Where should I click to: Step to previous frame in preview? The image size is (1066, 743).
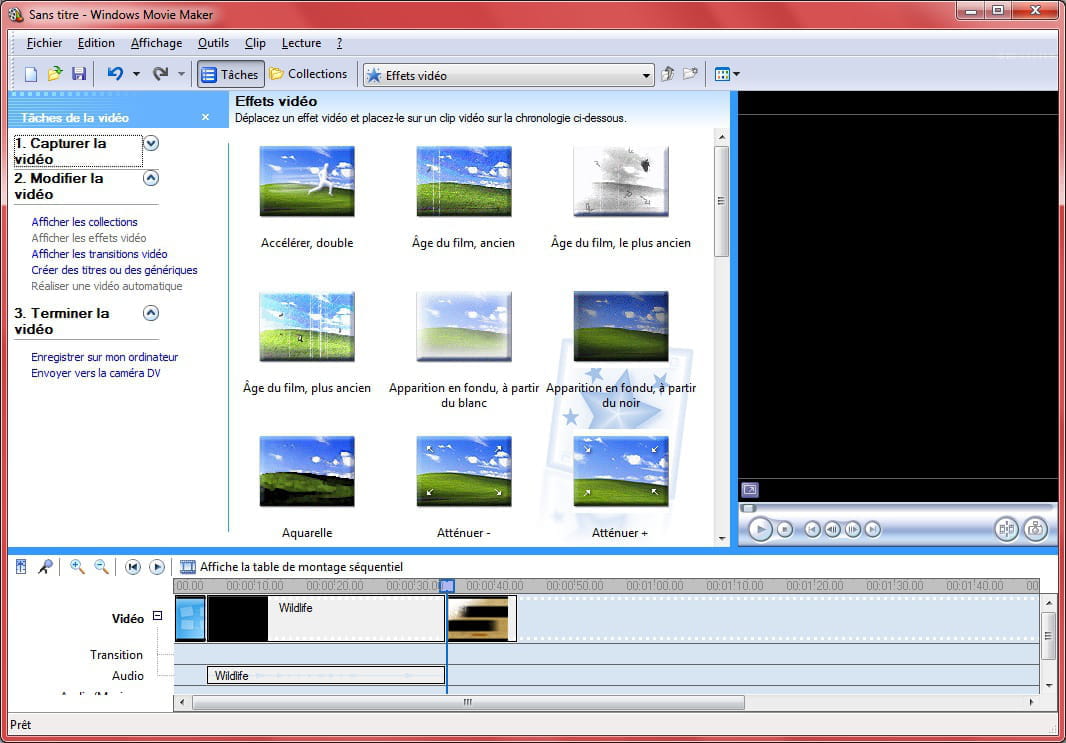click(832, 529)
